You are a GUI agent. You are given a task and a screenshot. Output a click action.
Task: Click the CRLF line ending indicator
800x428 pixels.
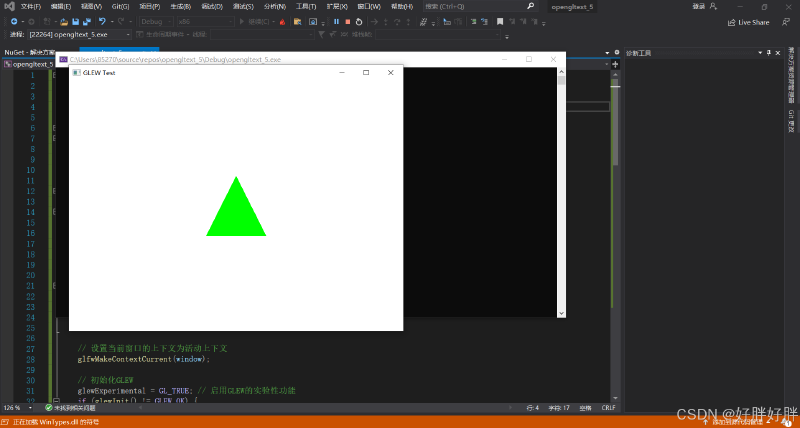(x=608, y=408)
